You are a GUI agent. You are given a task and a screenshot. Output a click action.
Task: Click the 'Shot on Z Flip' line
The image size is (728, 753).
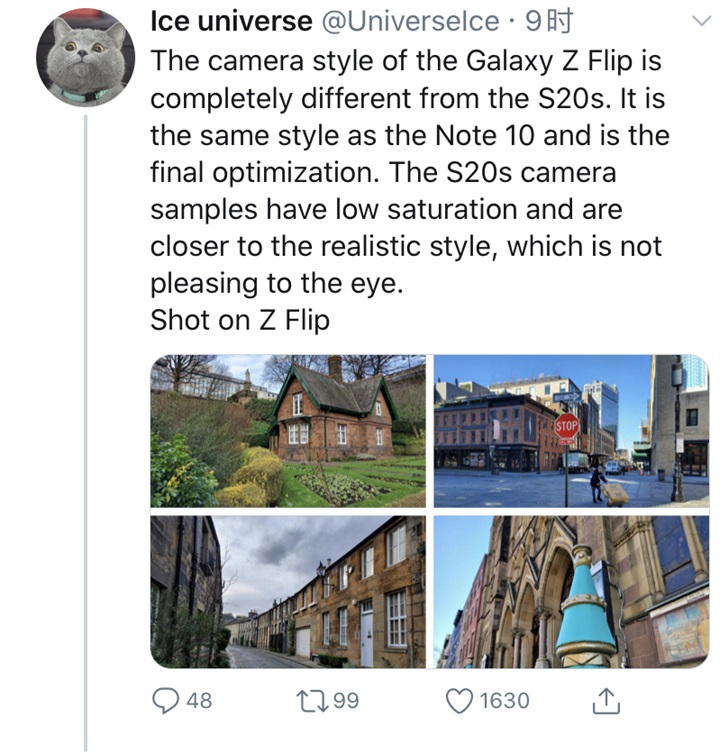(x=240, y=320)
